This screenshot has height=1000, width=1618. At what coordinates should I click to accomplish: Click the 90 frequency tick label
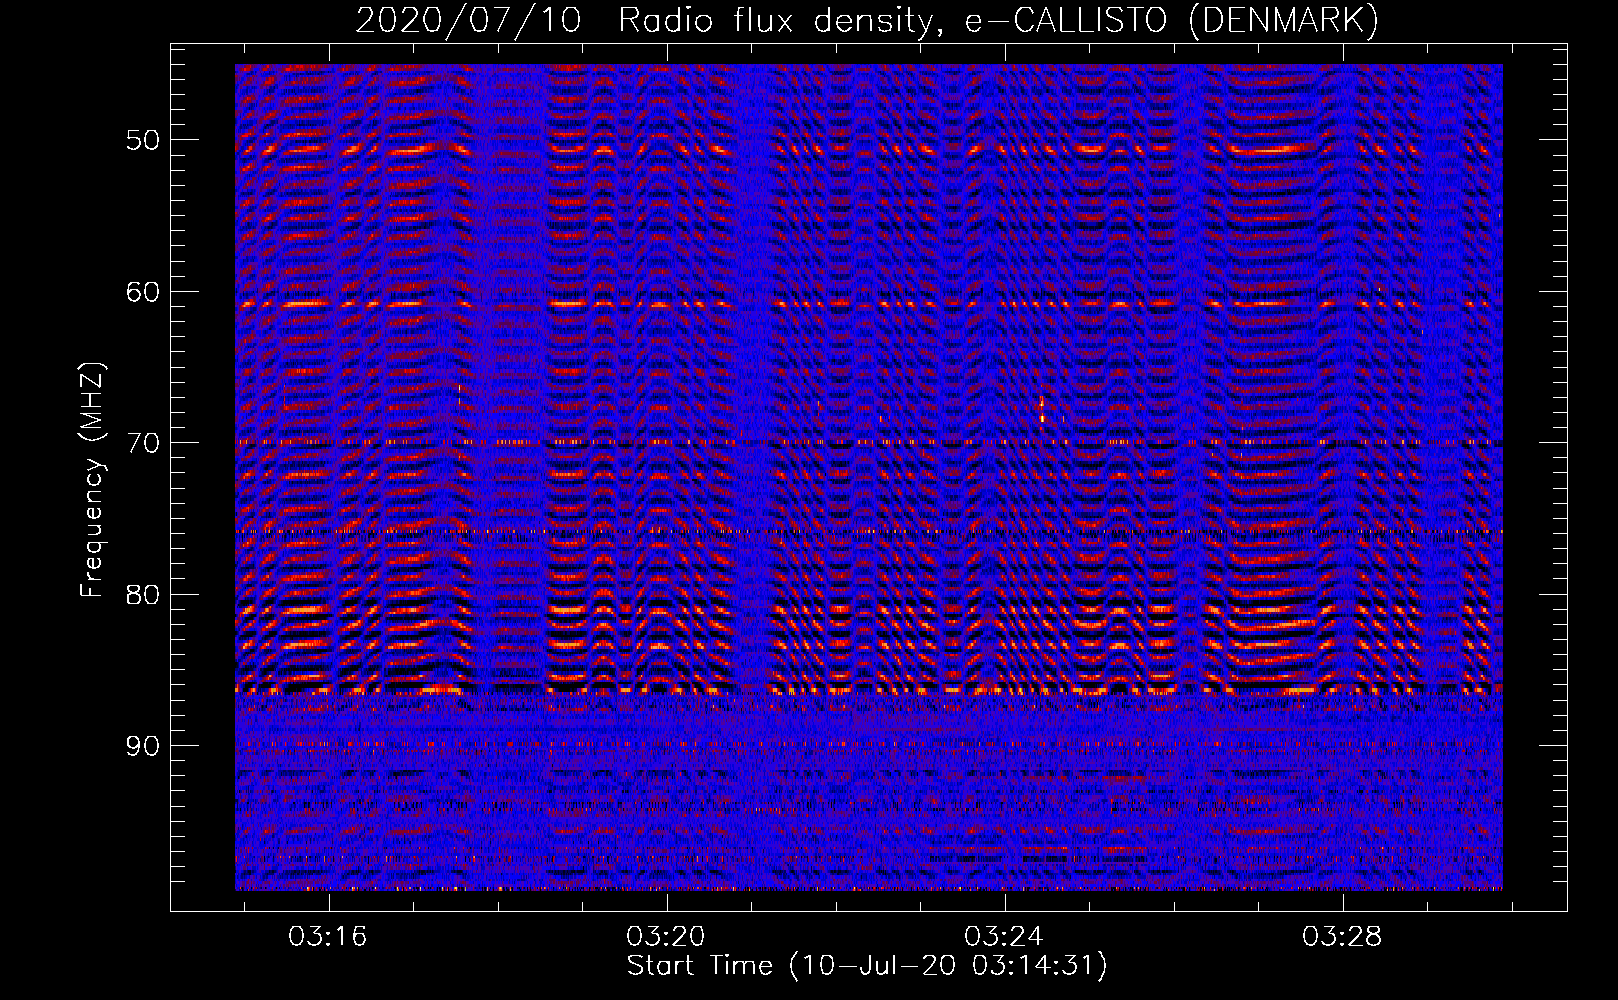[x=143, y=746]
